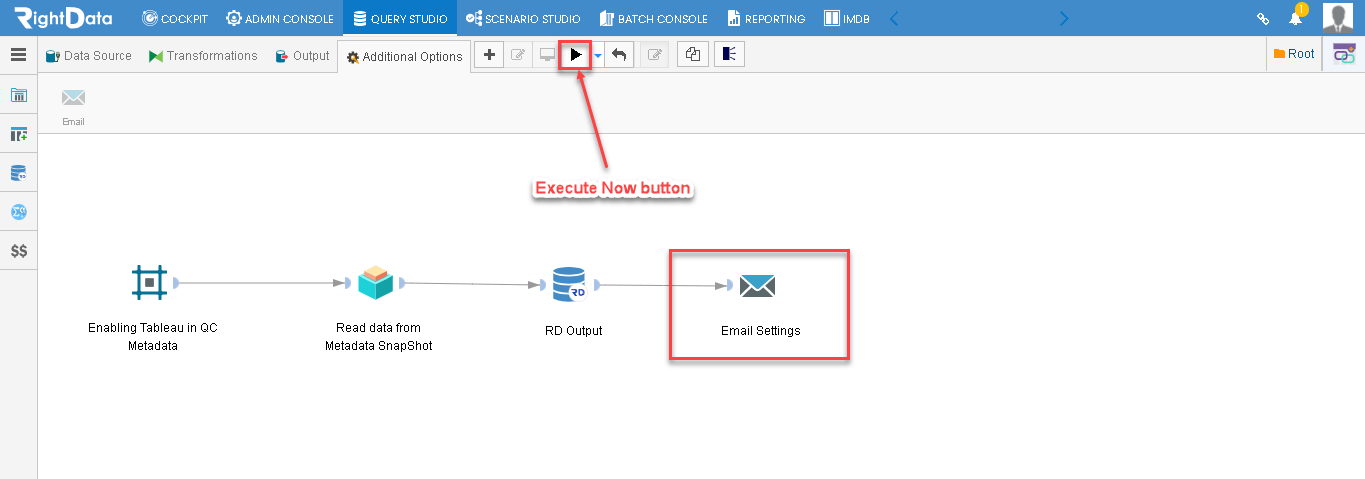Click the second greyed-out edit pencil icon
This screenshot has width=1365, height=479.
[x=654, y=55]
